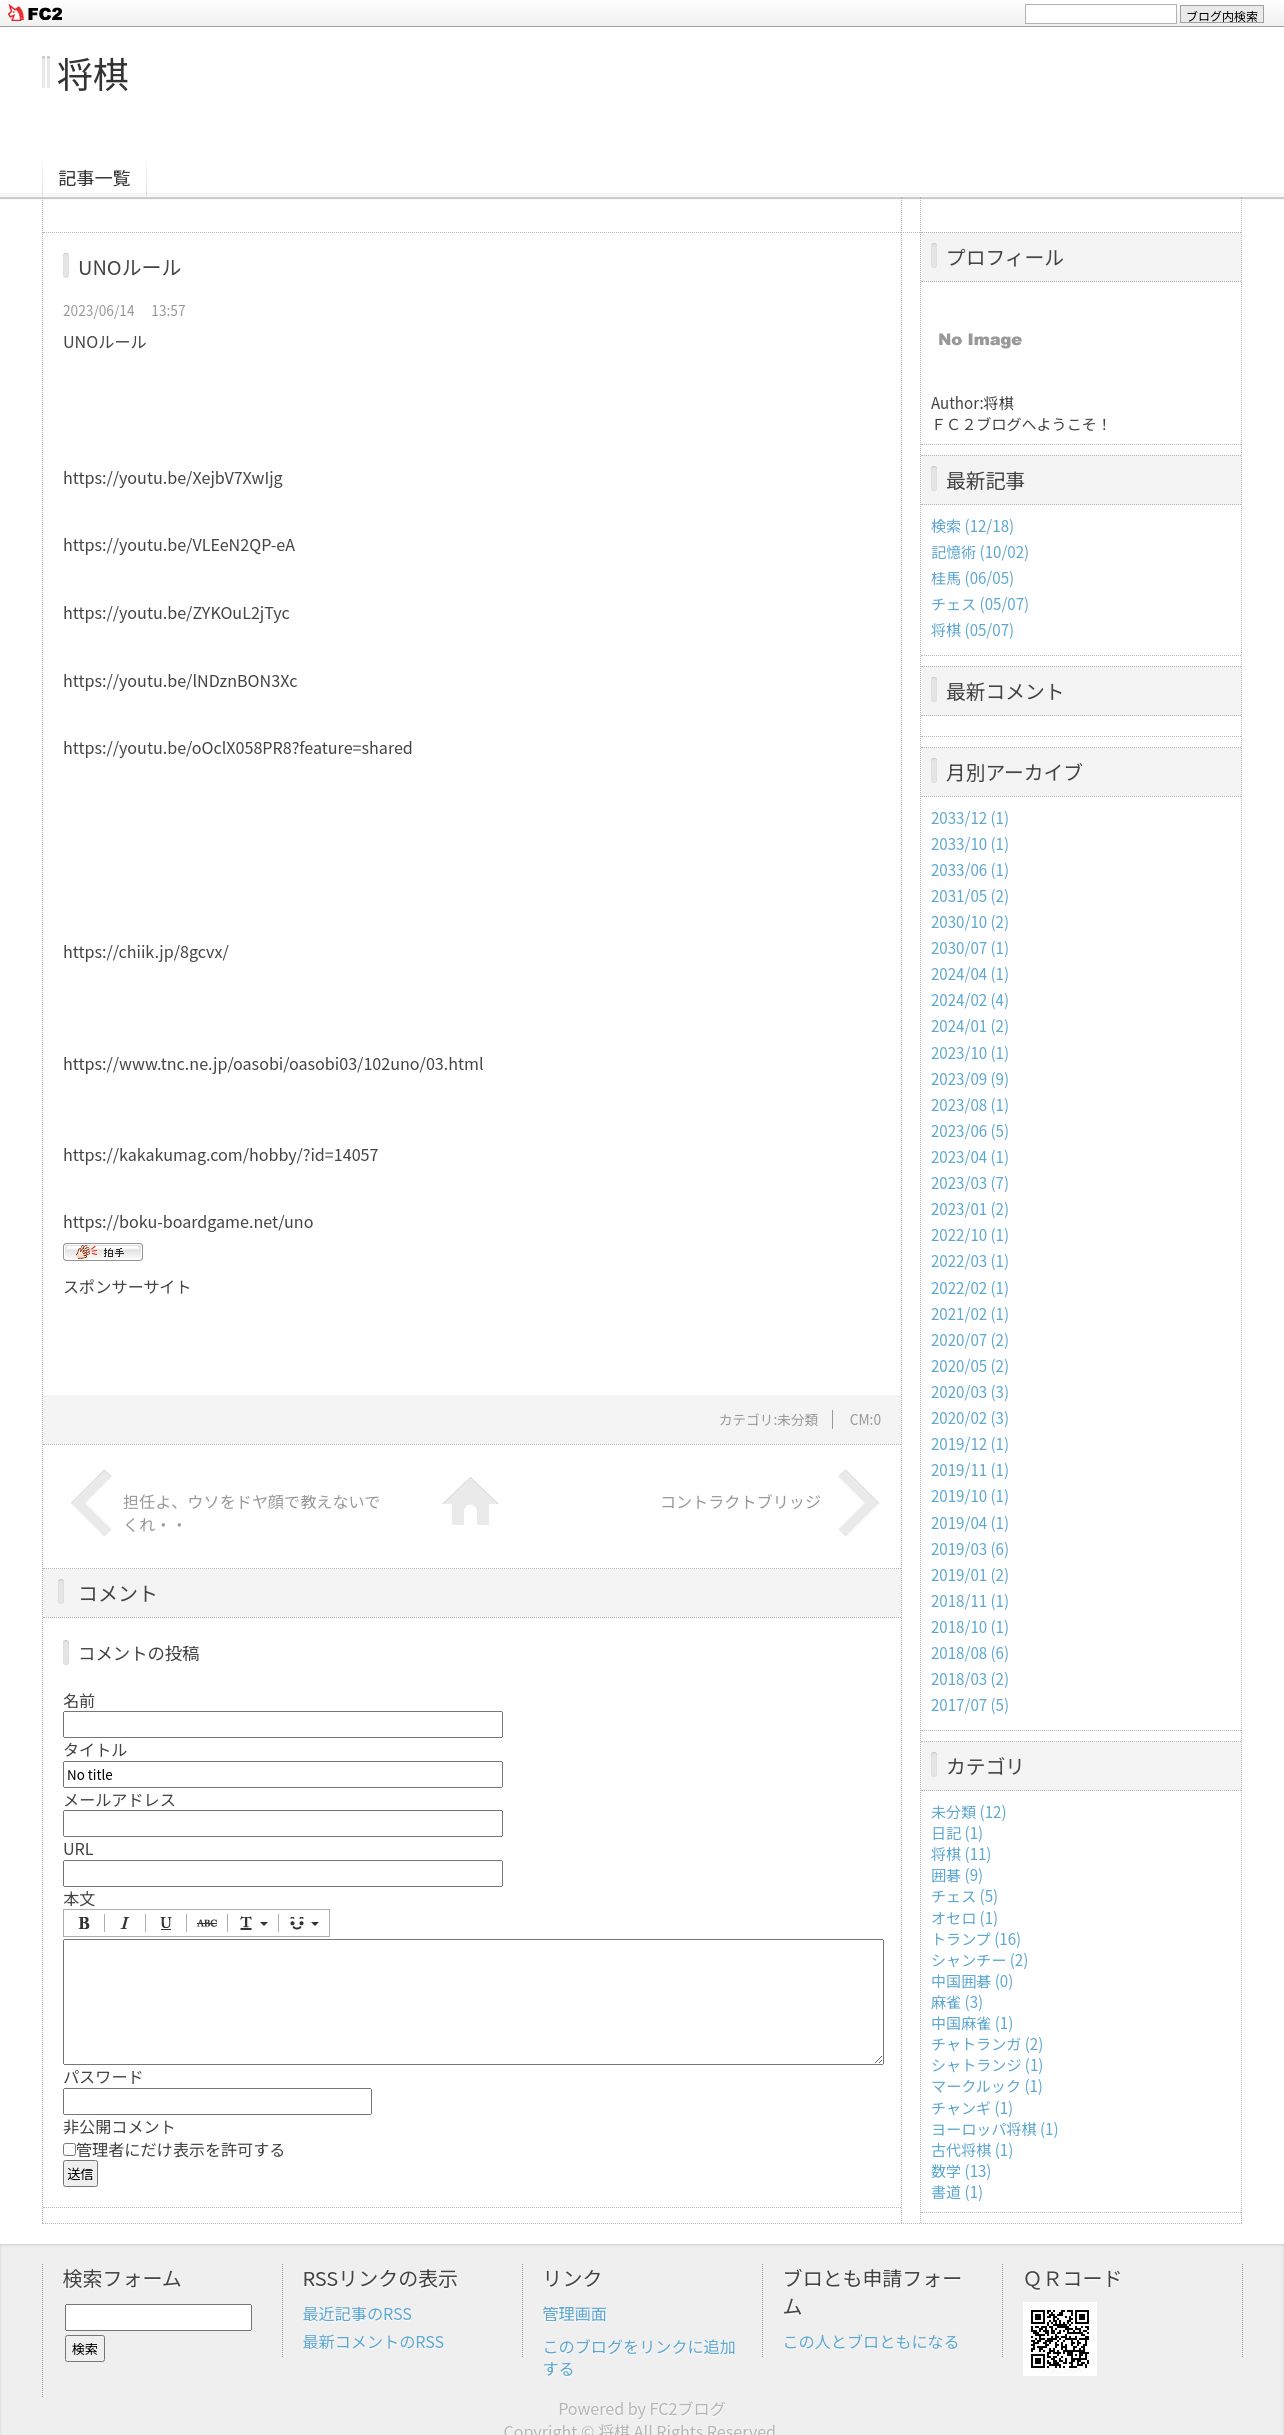This screenshot has height=2435, width=1284.
Task: Click Powered by FC2ブログ footer link
Action: click(x=641, y=2409)
